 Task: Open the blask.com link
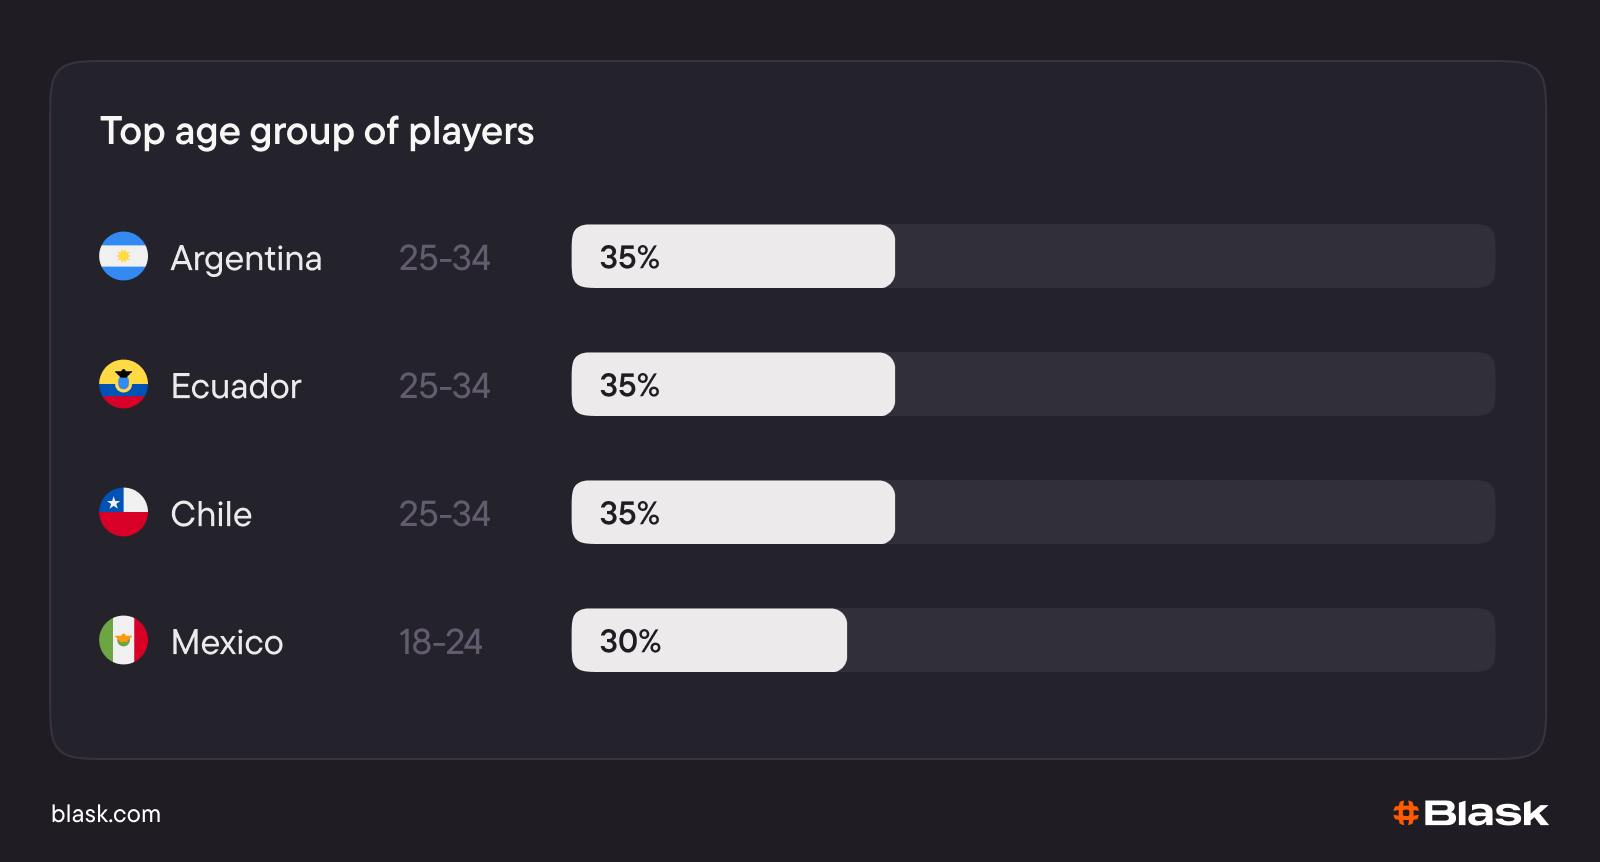[106, 814]
